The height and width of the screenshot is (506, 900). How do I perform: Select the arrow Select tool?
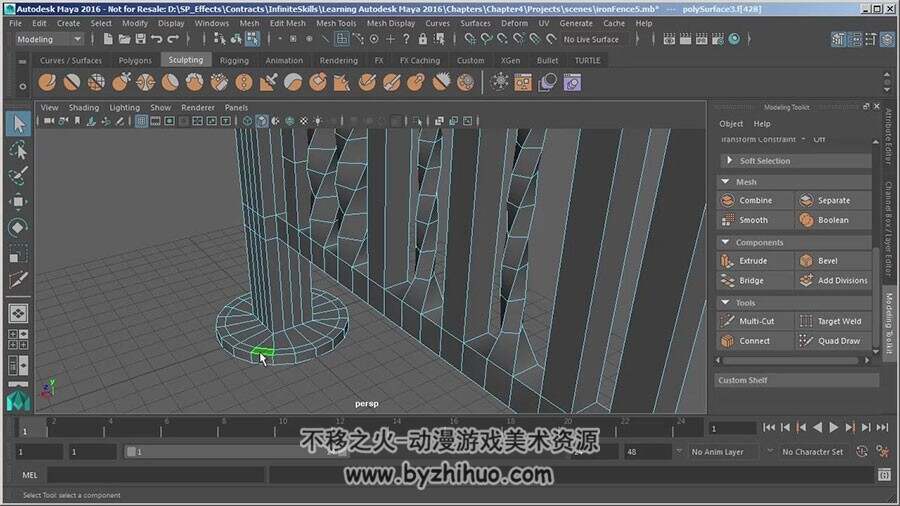pyautogui.click(x=18, y=124)
